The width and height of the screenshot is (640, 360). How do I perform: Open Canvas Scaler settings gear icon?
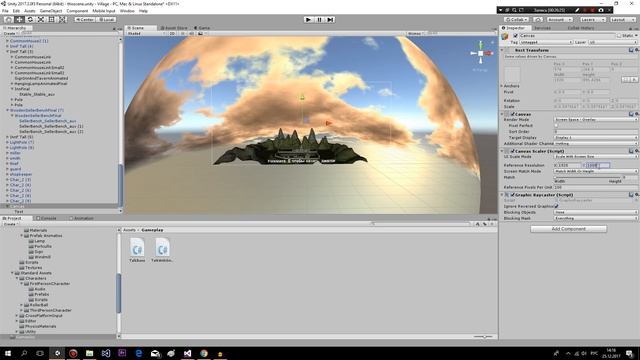coord(637,151)
